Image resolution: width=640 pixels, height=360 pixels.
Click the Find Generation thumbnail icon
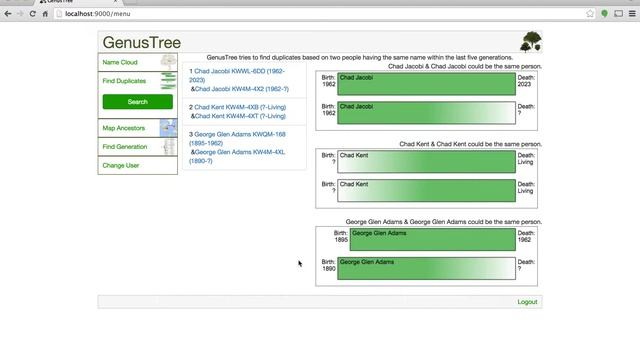click(168, 147)
